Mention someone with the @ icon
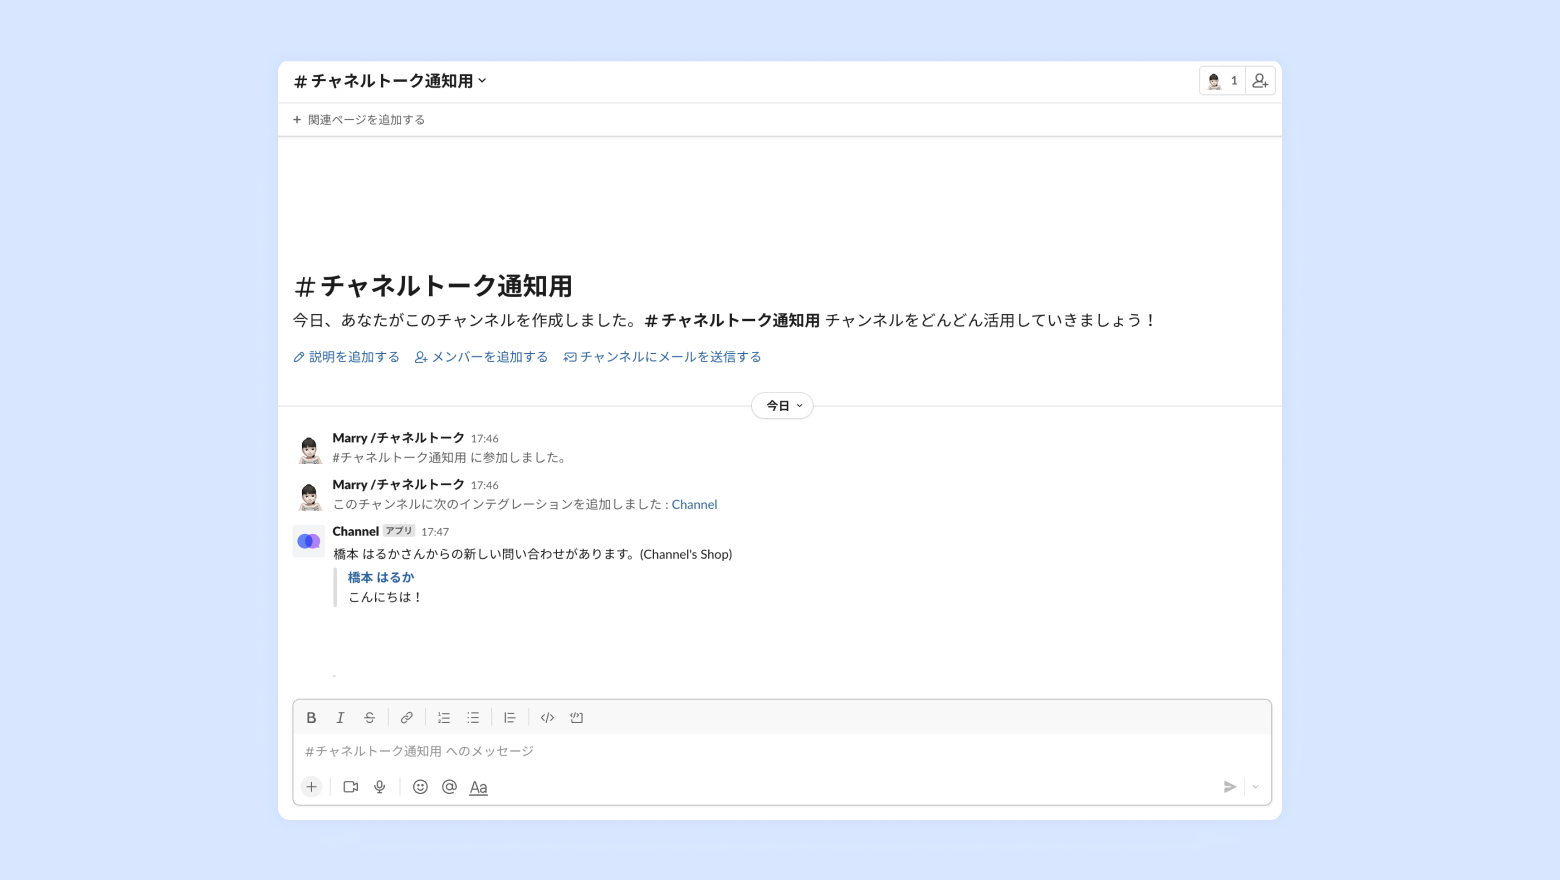Image resolution: width=1560 pixels, height=880 pixels. 450,787
